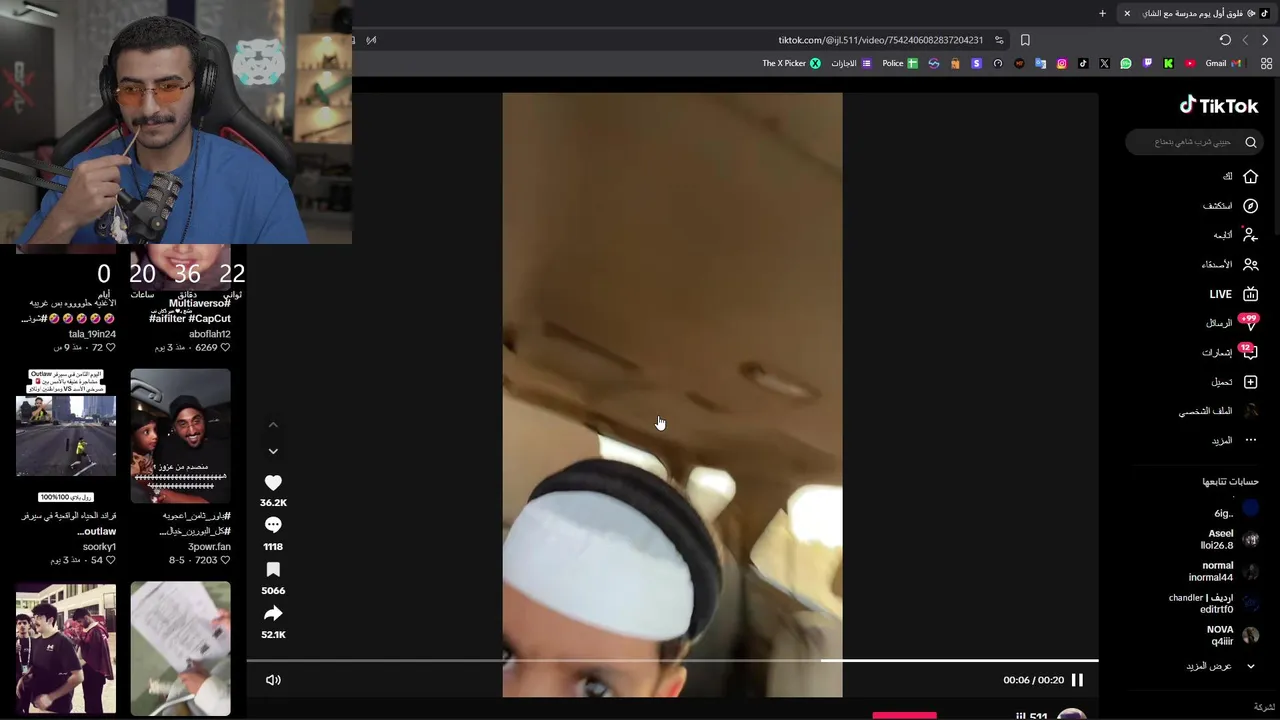The image size is (1280, 720).
Task: Click the TikTok logo
Action: point(1219,105)
